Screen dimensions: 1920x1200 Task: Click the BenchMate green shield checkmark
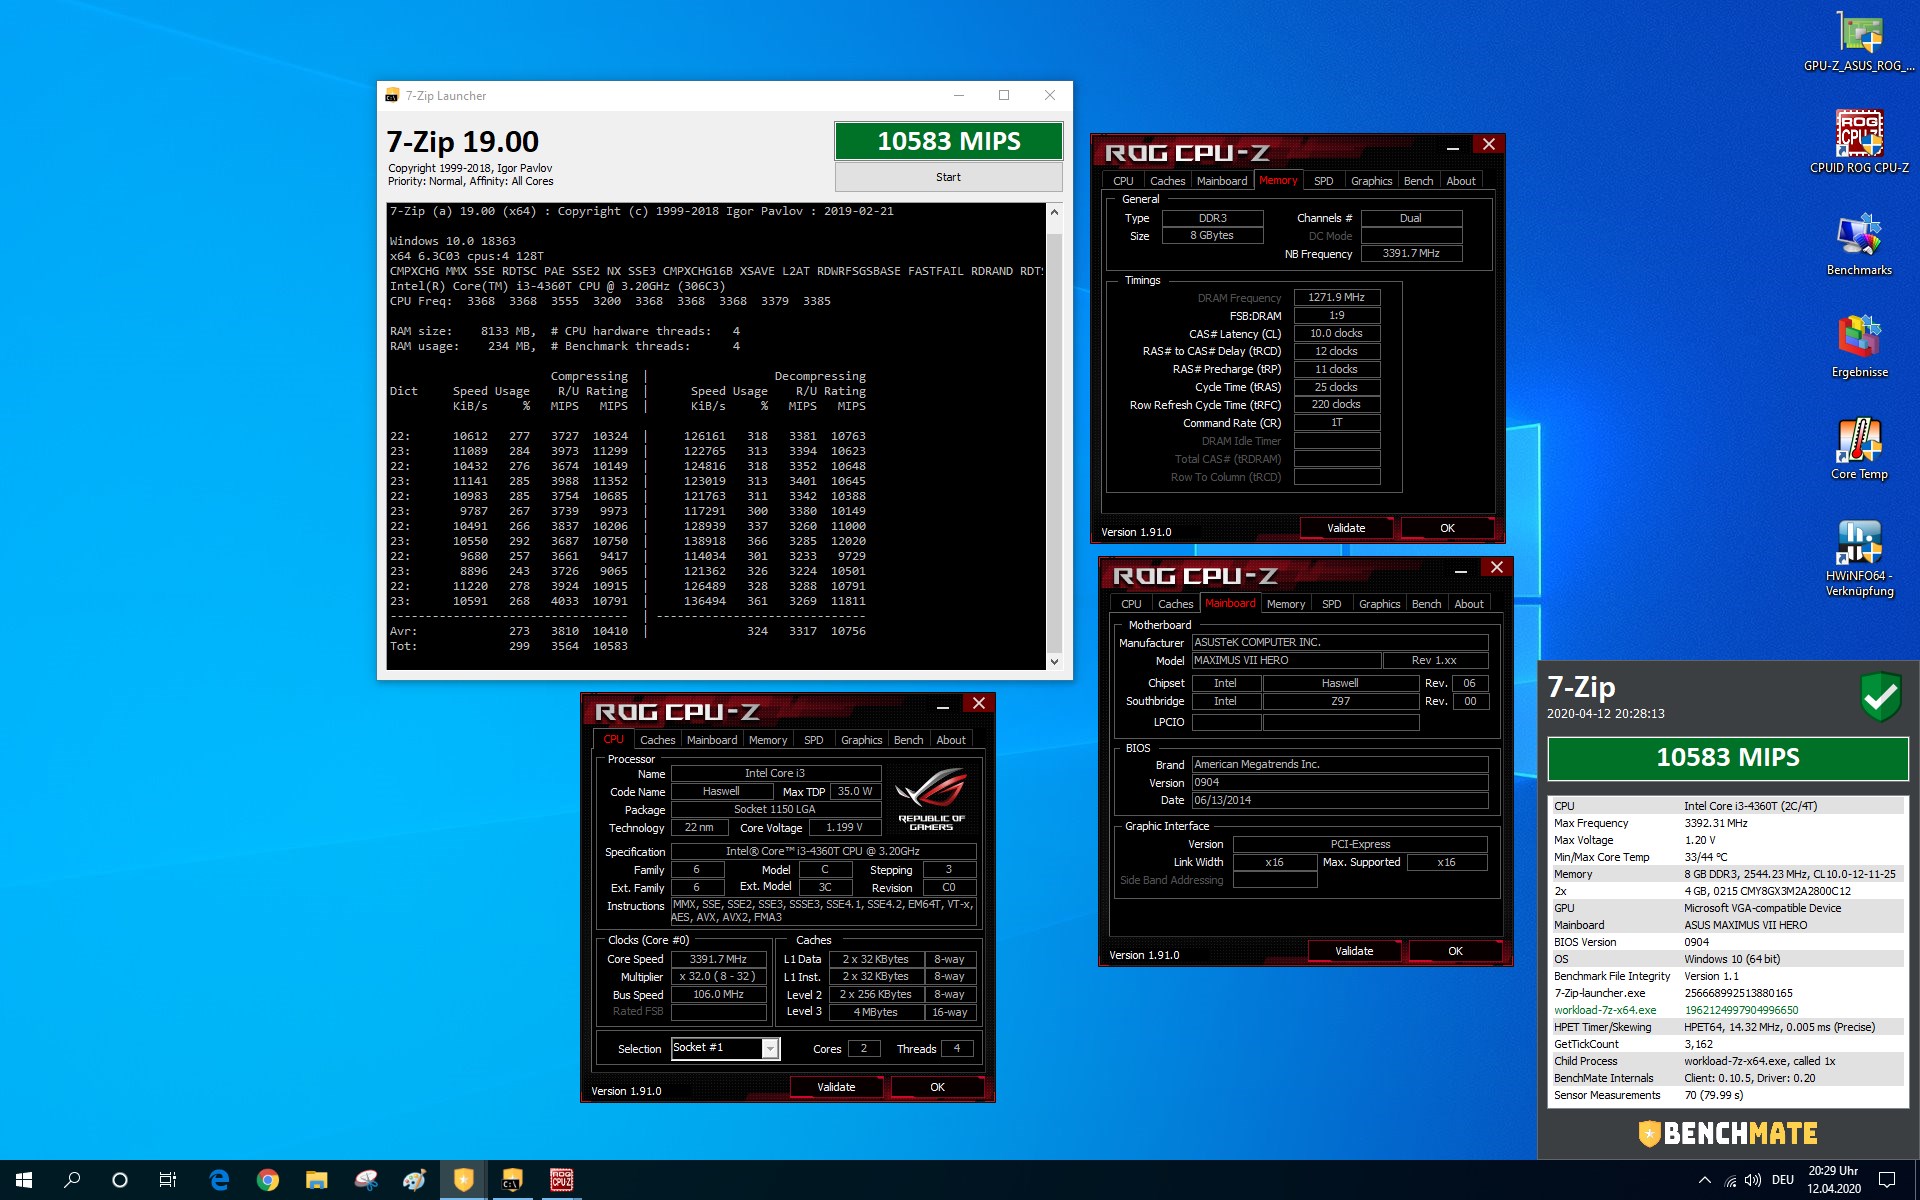[1881, 697]
